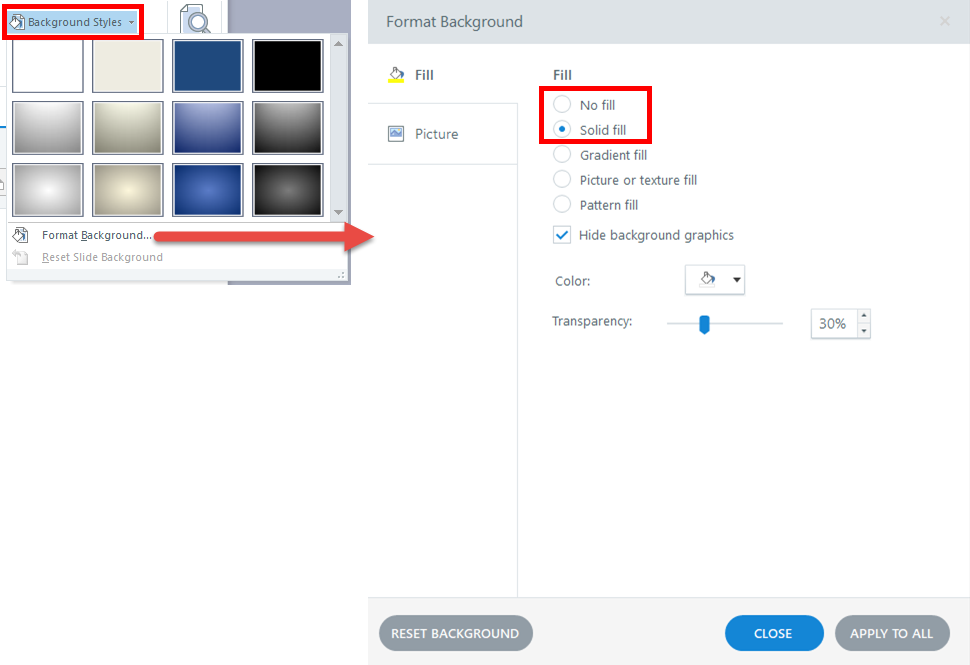Viewport: 970px width, 665px height.
Task: Select the Solid fill radio button
Action: click(x=562, y=129)
